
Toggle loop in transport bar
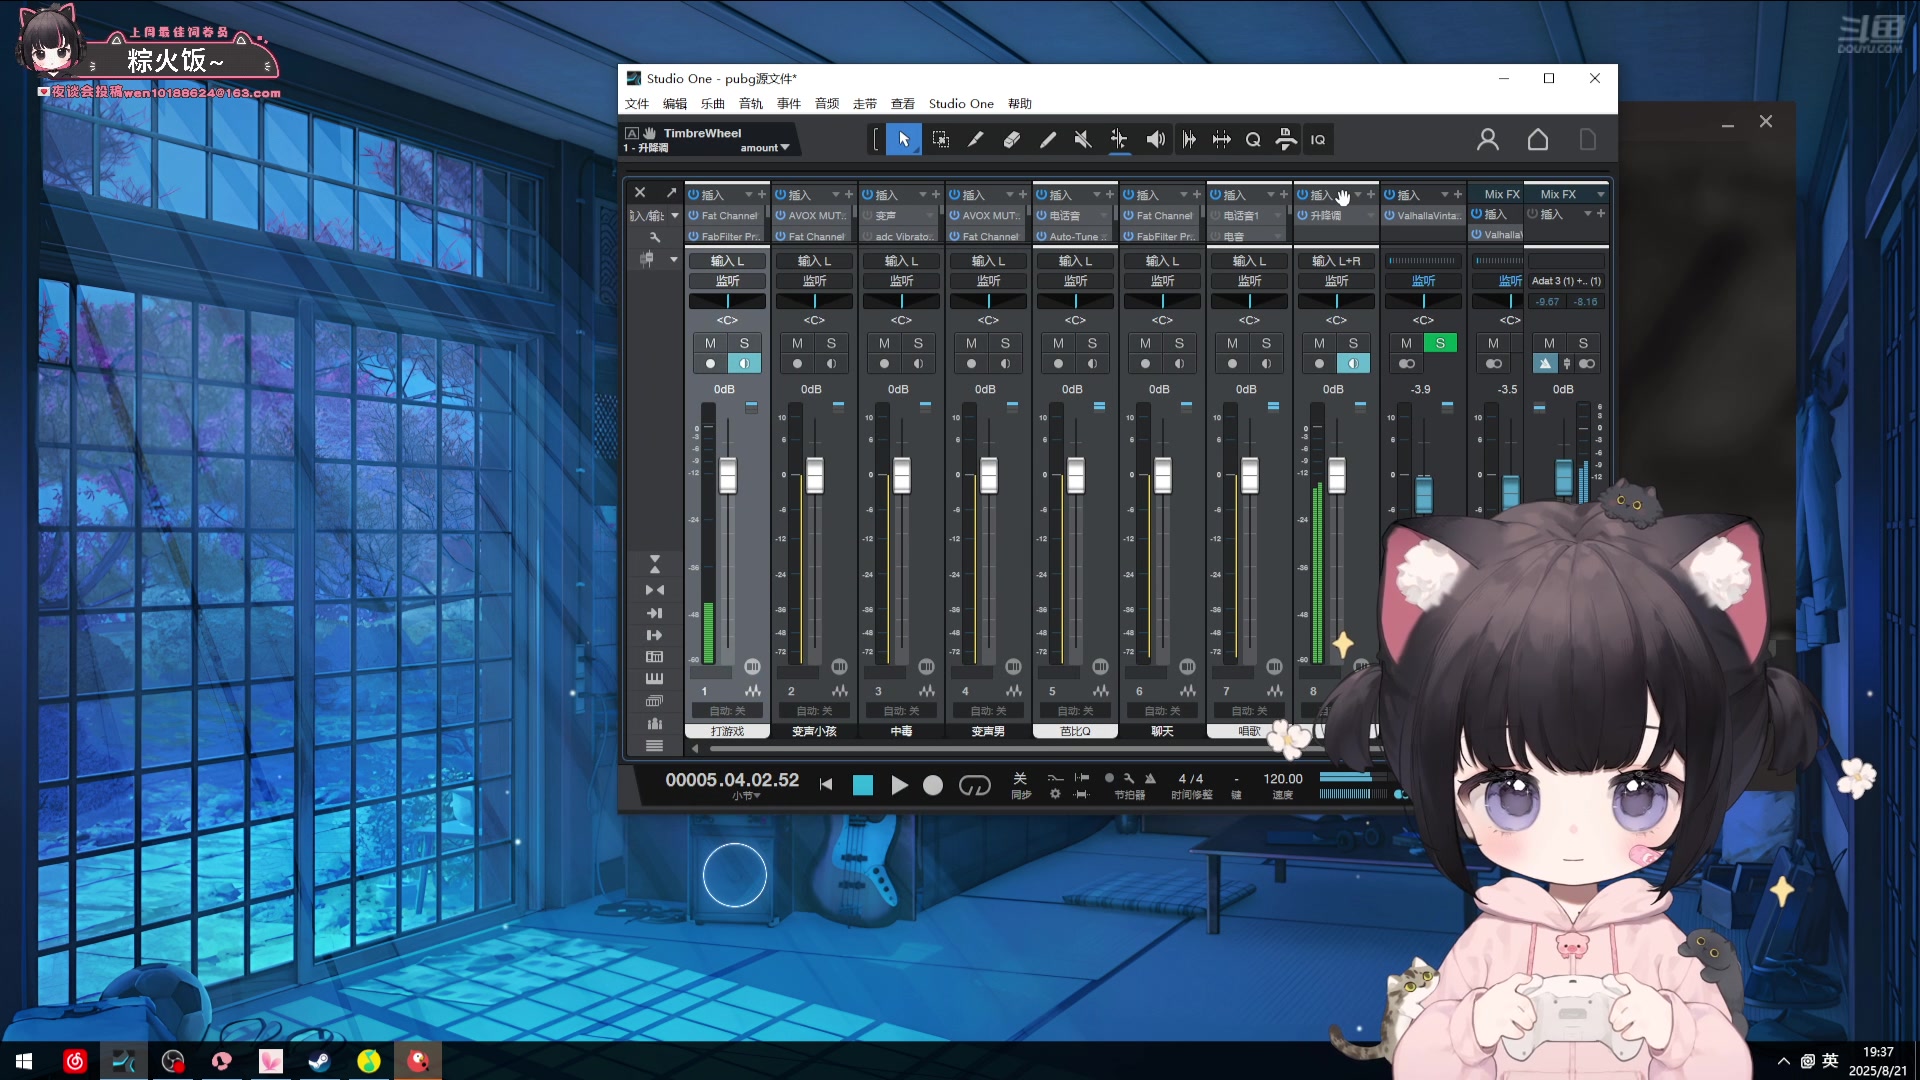[x=975, y=785]
